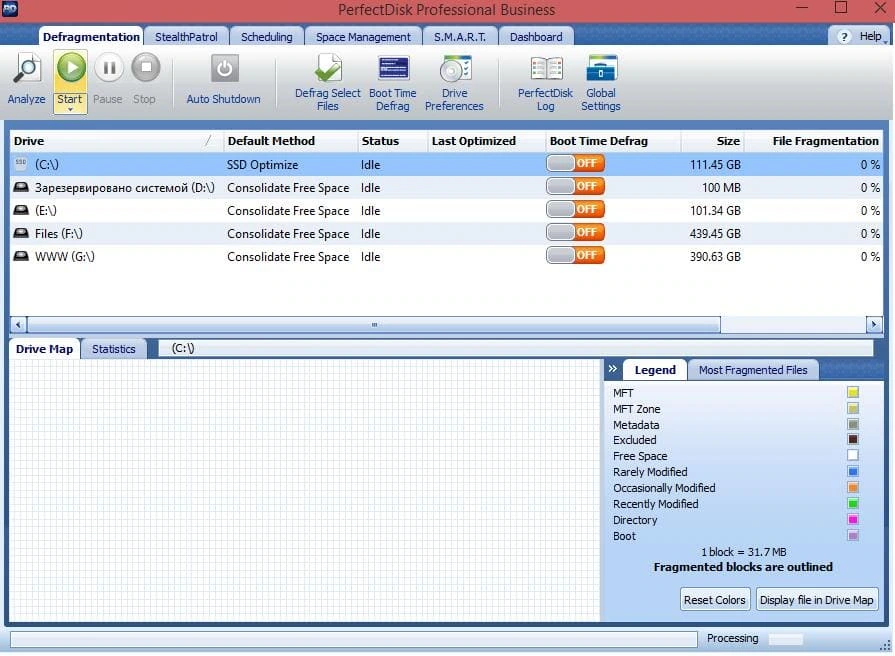This screenshot has width=895, height=656.
Task: Change the Boot purple color swatch
Action: (x=853, y=536)
